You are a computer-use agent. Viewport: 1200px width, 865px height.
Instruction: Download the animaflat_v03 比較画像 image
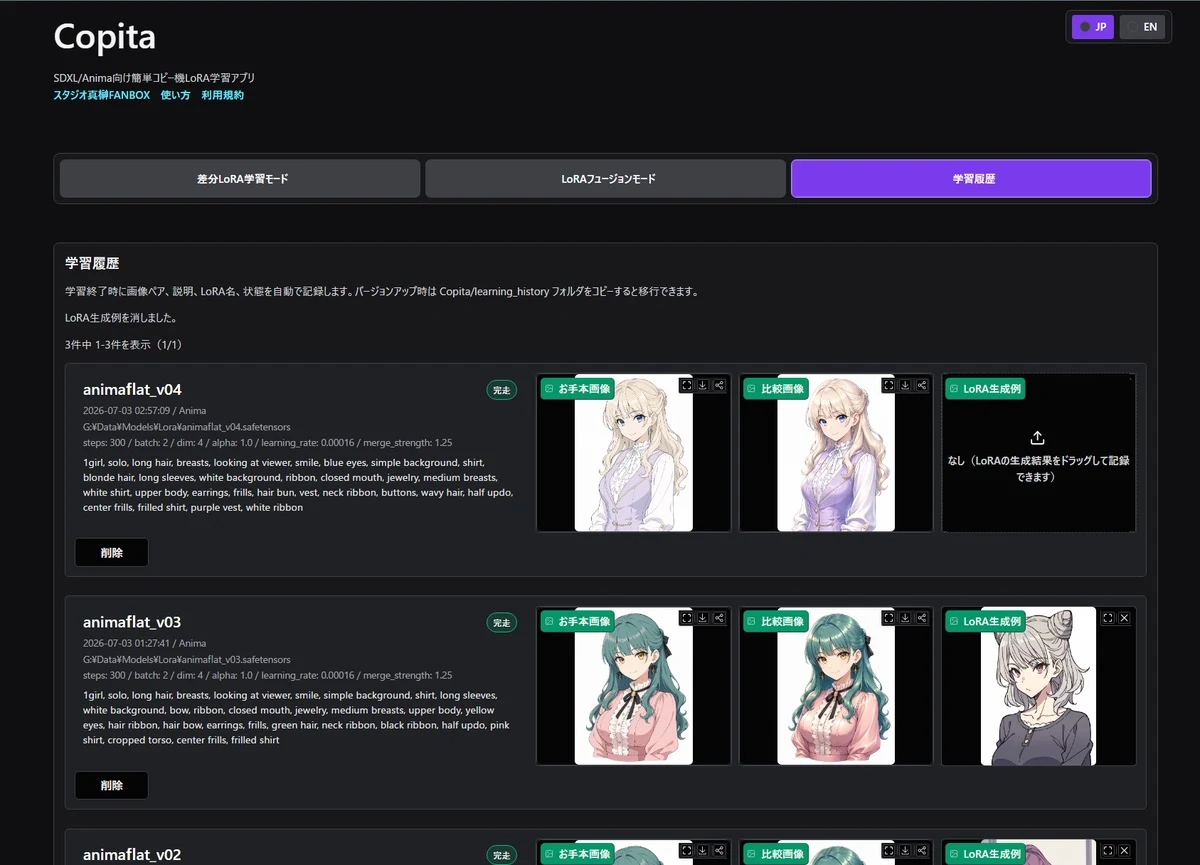[x=905, y=618]
